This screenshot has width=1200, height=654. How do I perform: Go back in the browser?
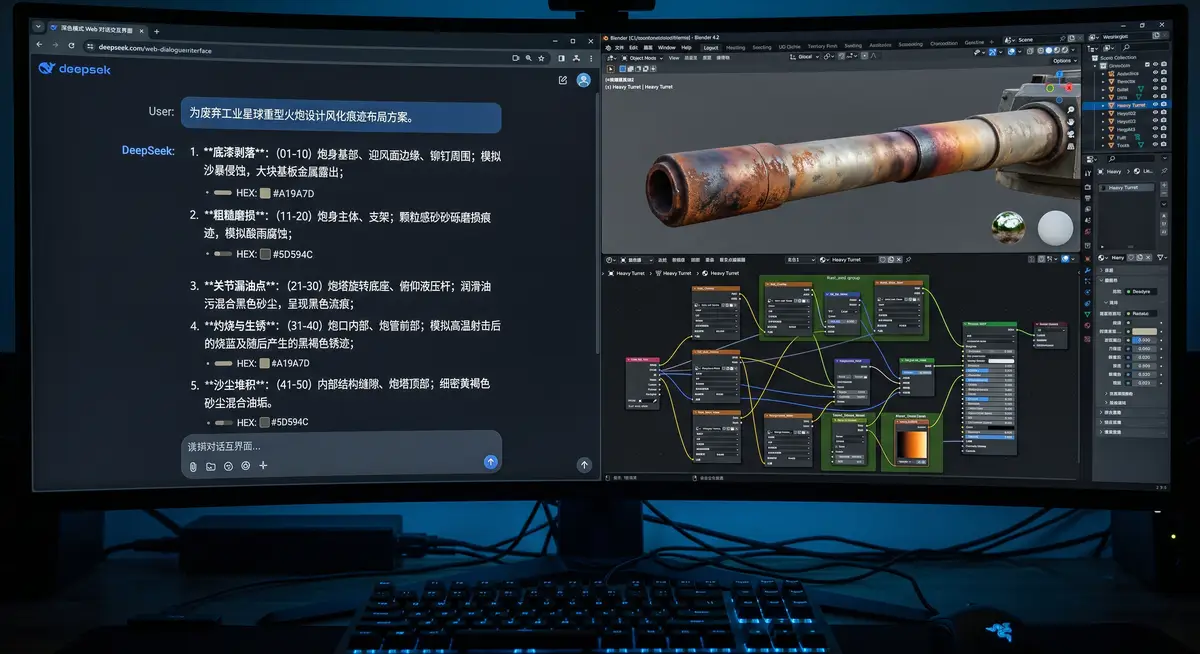40,46
